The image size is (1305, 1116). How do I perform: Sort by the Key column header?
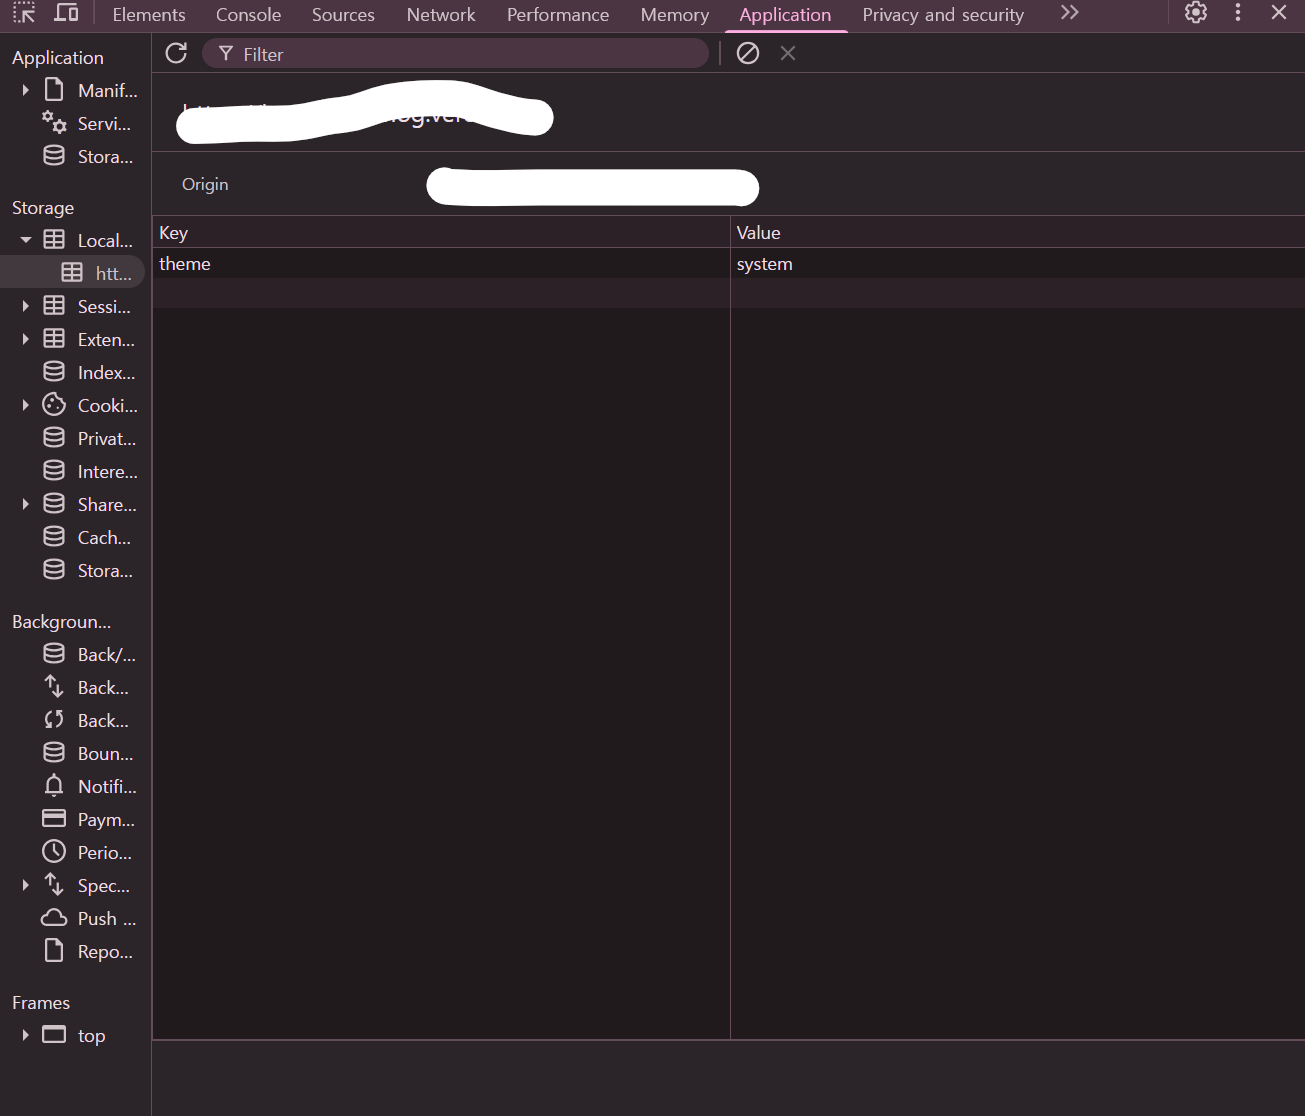click(x=441, y=232)
